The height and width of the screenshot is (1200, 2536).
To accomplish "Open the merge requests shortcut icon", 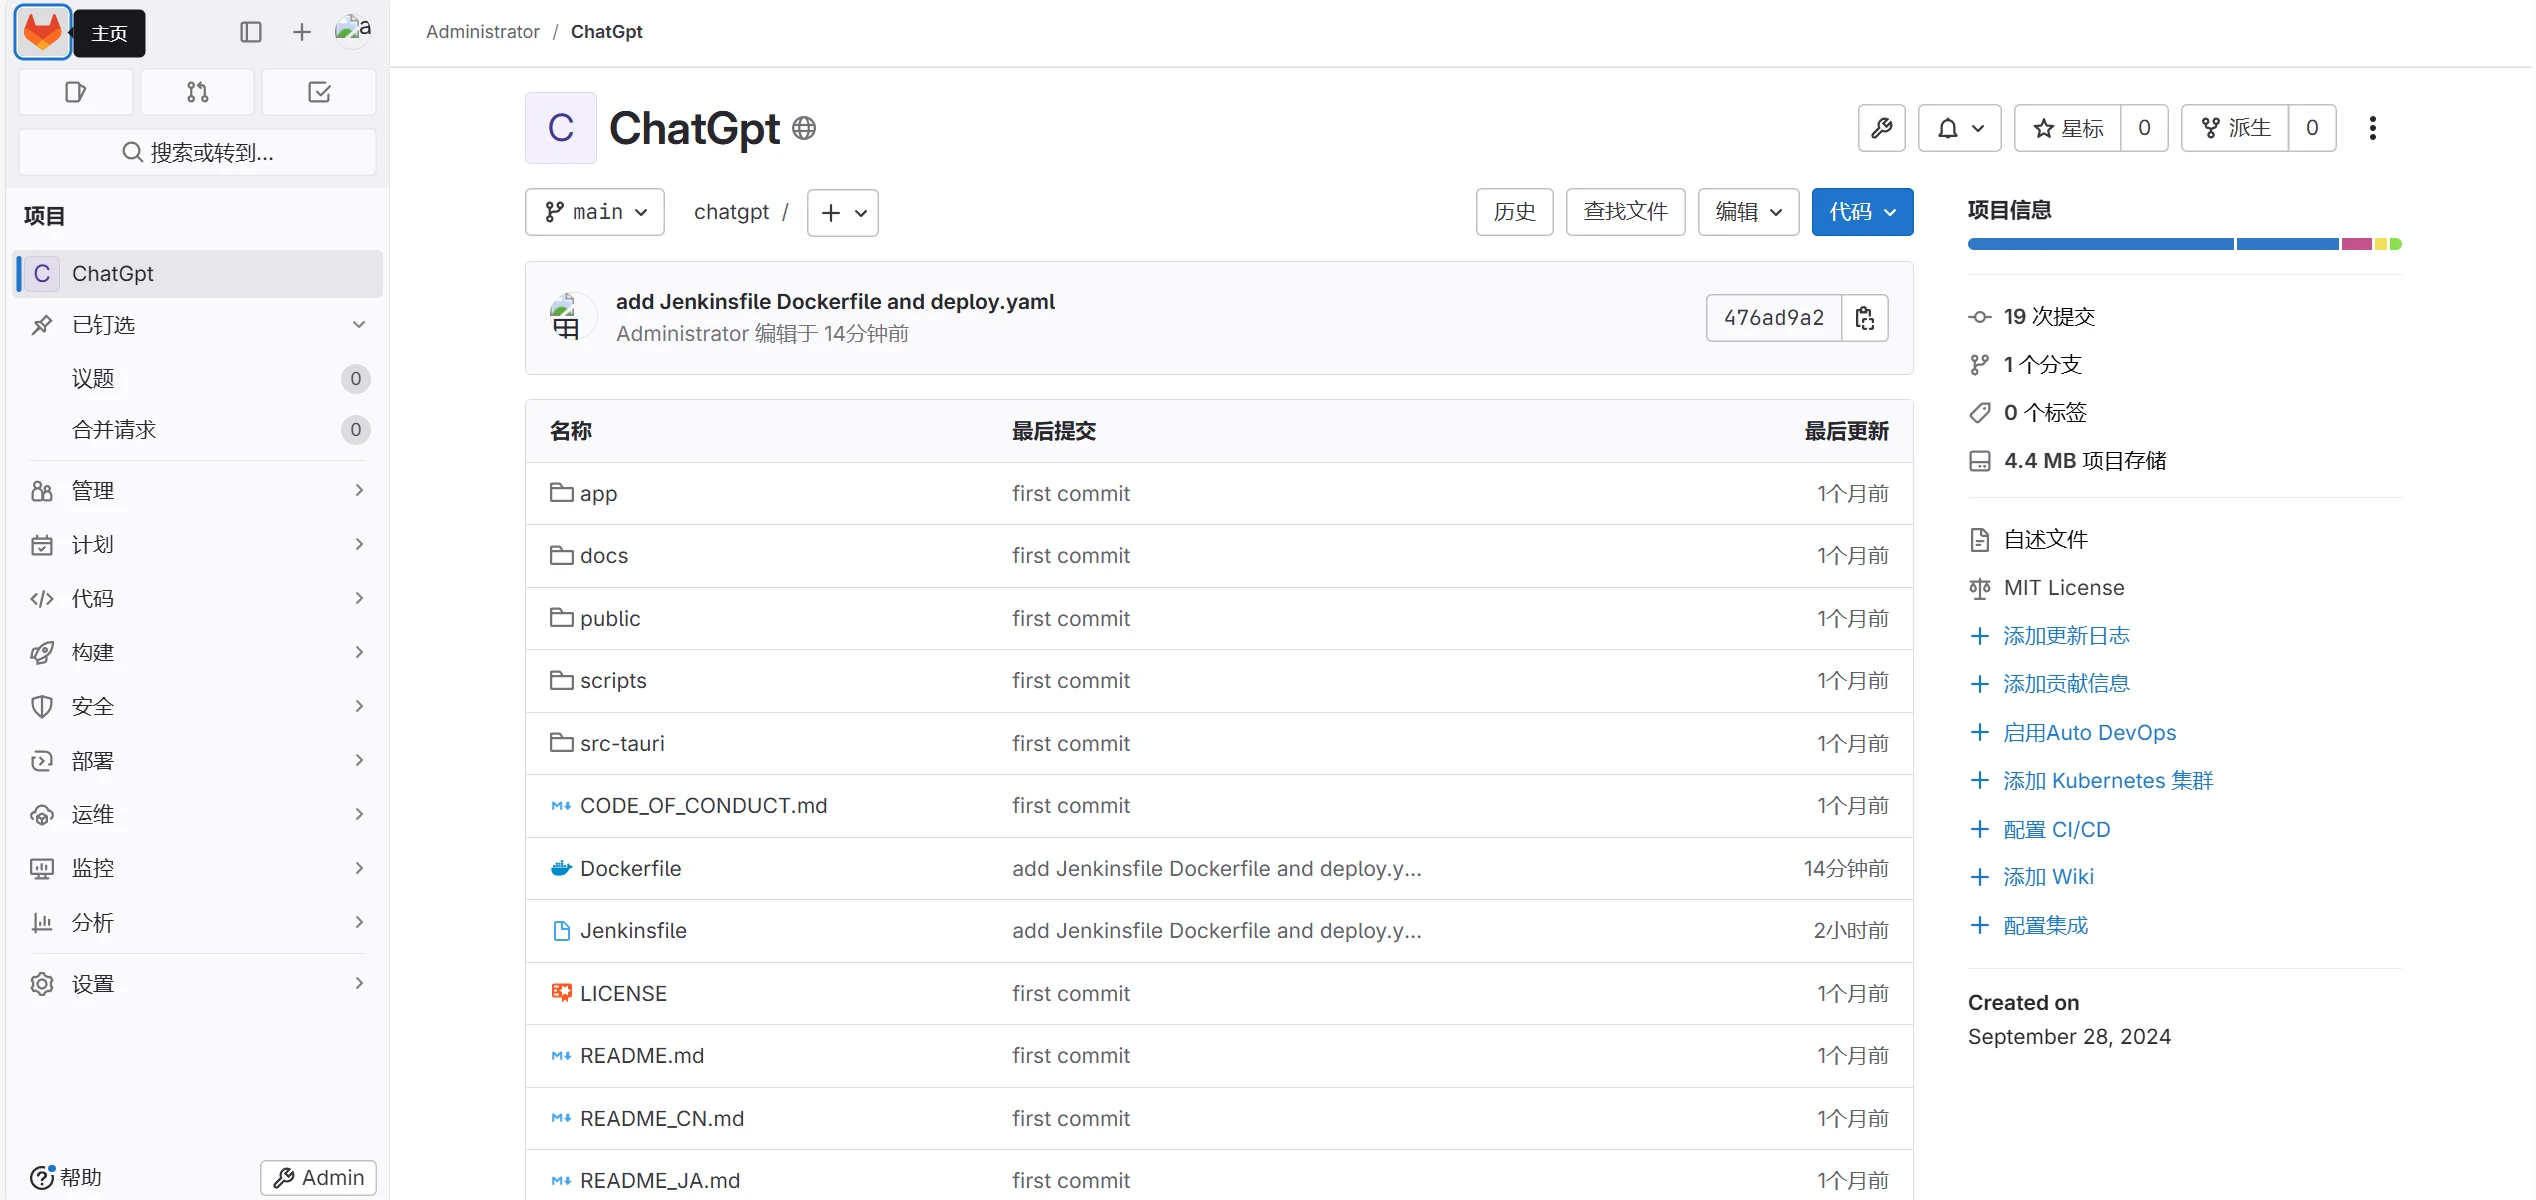I will point(197,92).
